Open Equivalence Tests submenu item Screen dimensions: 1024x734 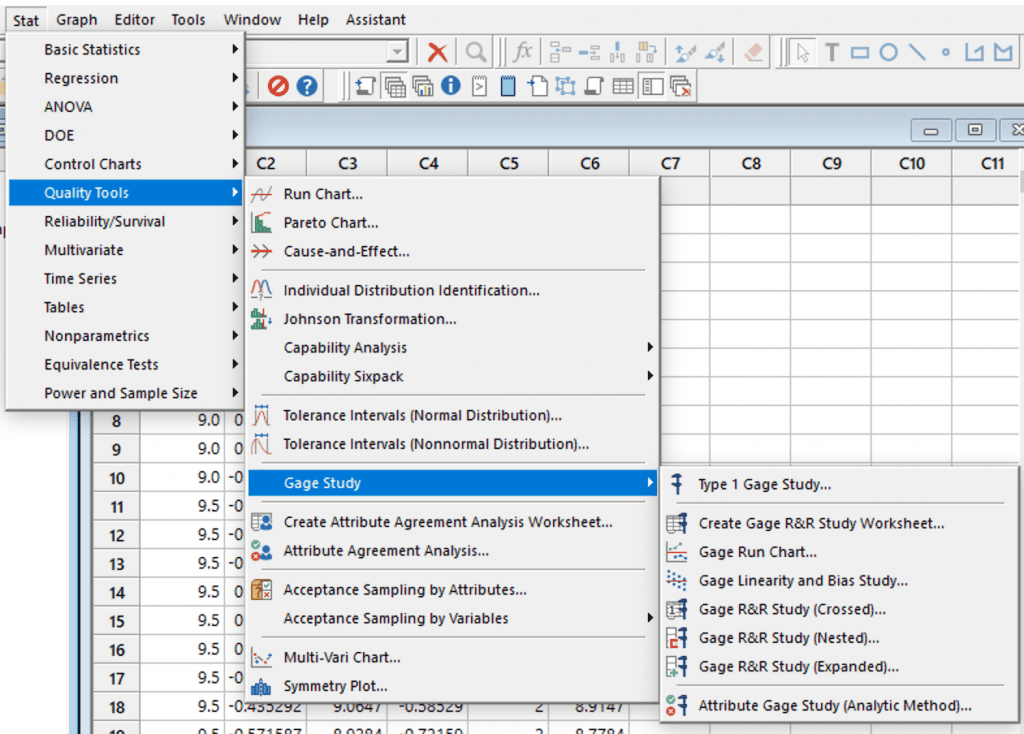tap(125, 365)
